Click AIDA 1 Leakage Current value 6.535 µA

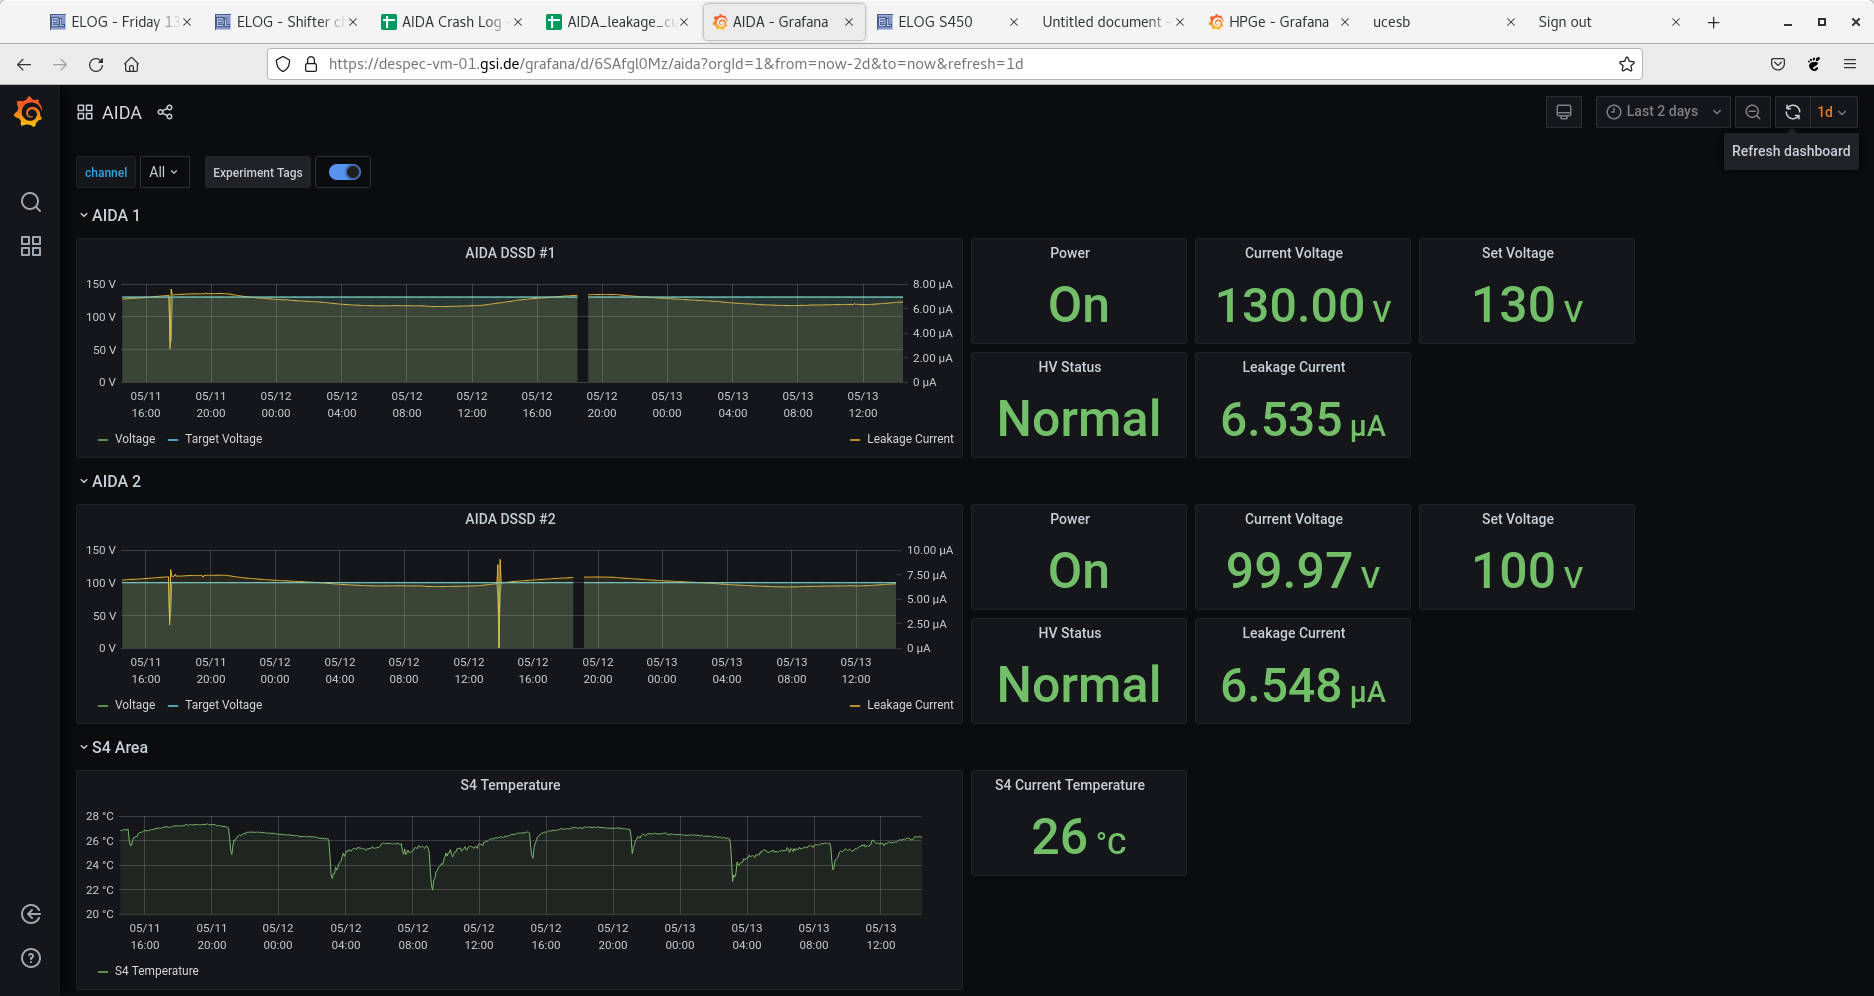point(1302,419)
